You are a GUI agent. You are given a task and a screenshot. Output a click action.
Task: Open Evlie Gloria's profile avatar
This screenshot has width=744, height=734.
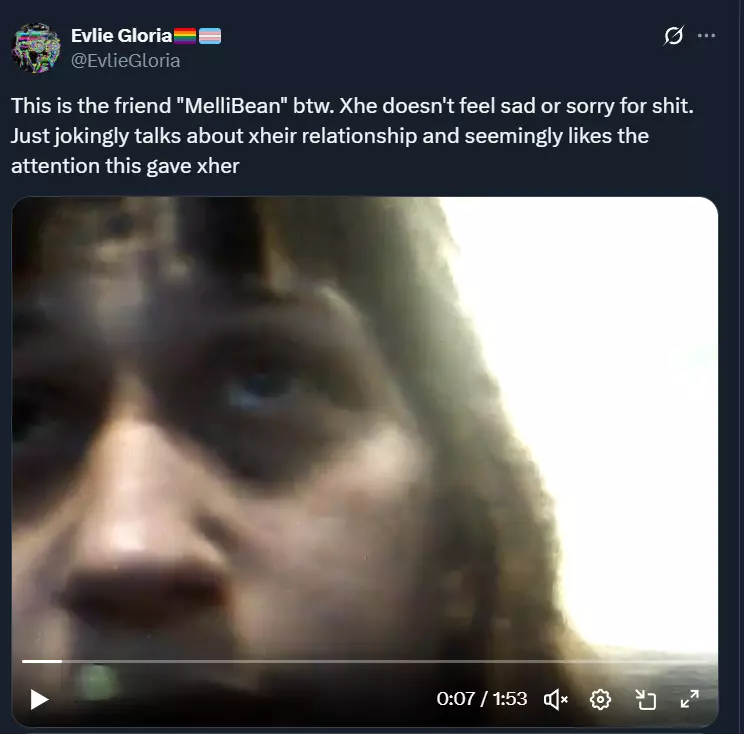click(x=36, y=47)
